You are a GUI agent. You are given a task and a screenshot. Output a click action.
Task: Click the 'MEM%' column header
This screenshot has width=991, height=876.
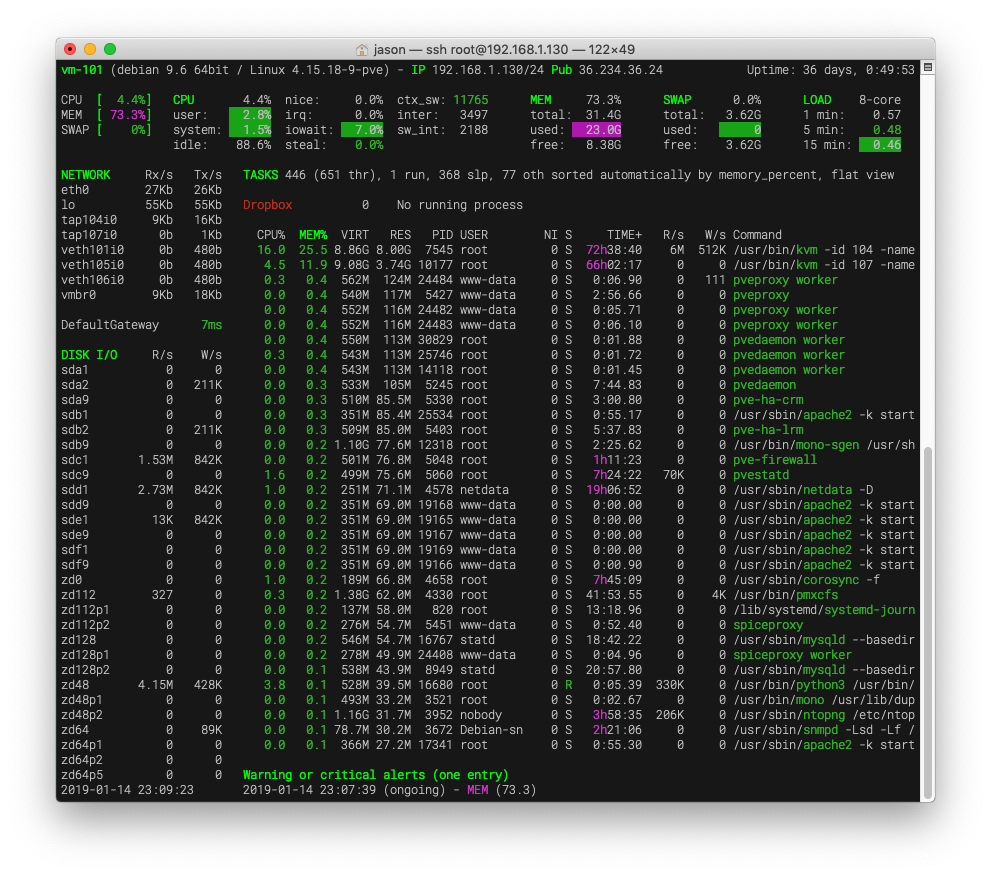point(313,234)
